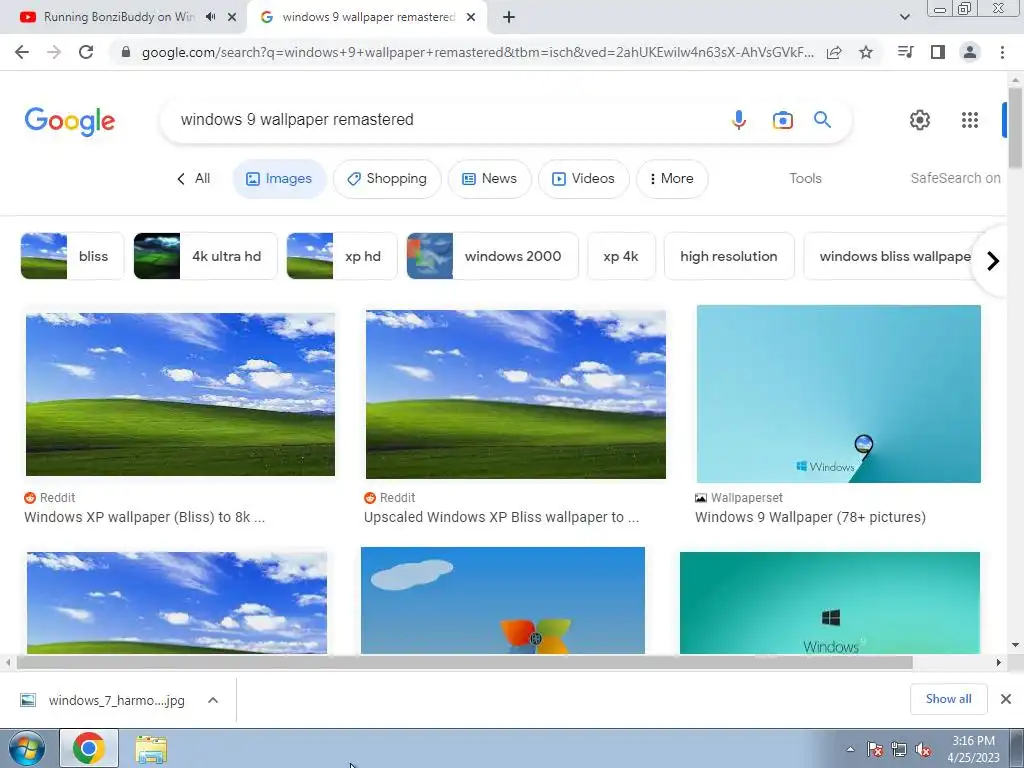The height and width of the screenshot is (768, 1024).
Task: Share this page from the address bar
Action: (x=834, y=52)
